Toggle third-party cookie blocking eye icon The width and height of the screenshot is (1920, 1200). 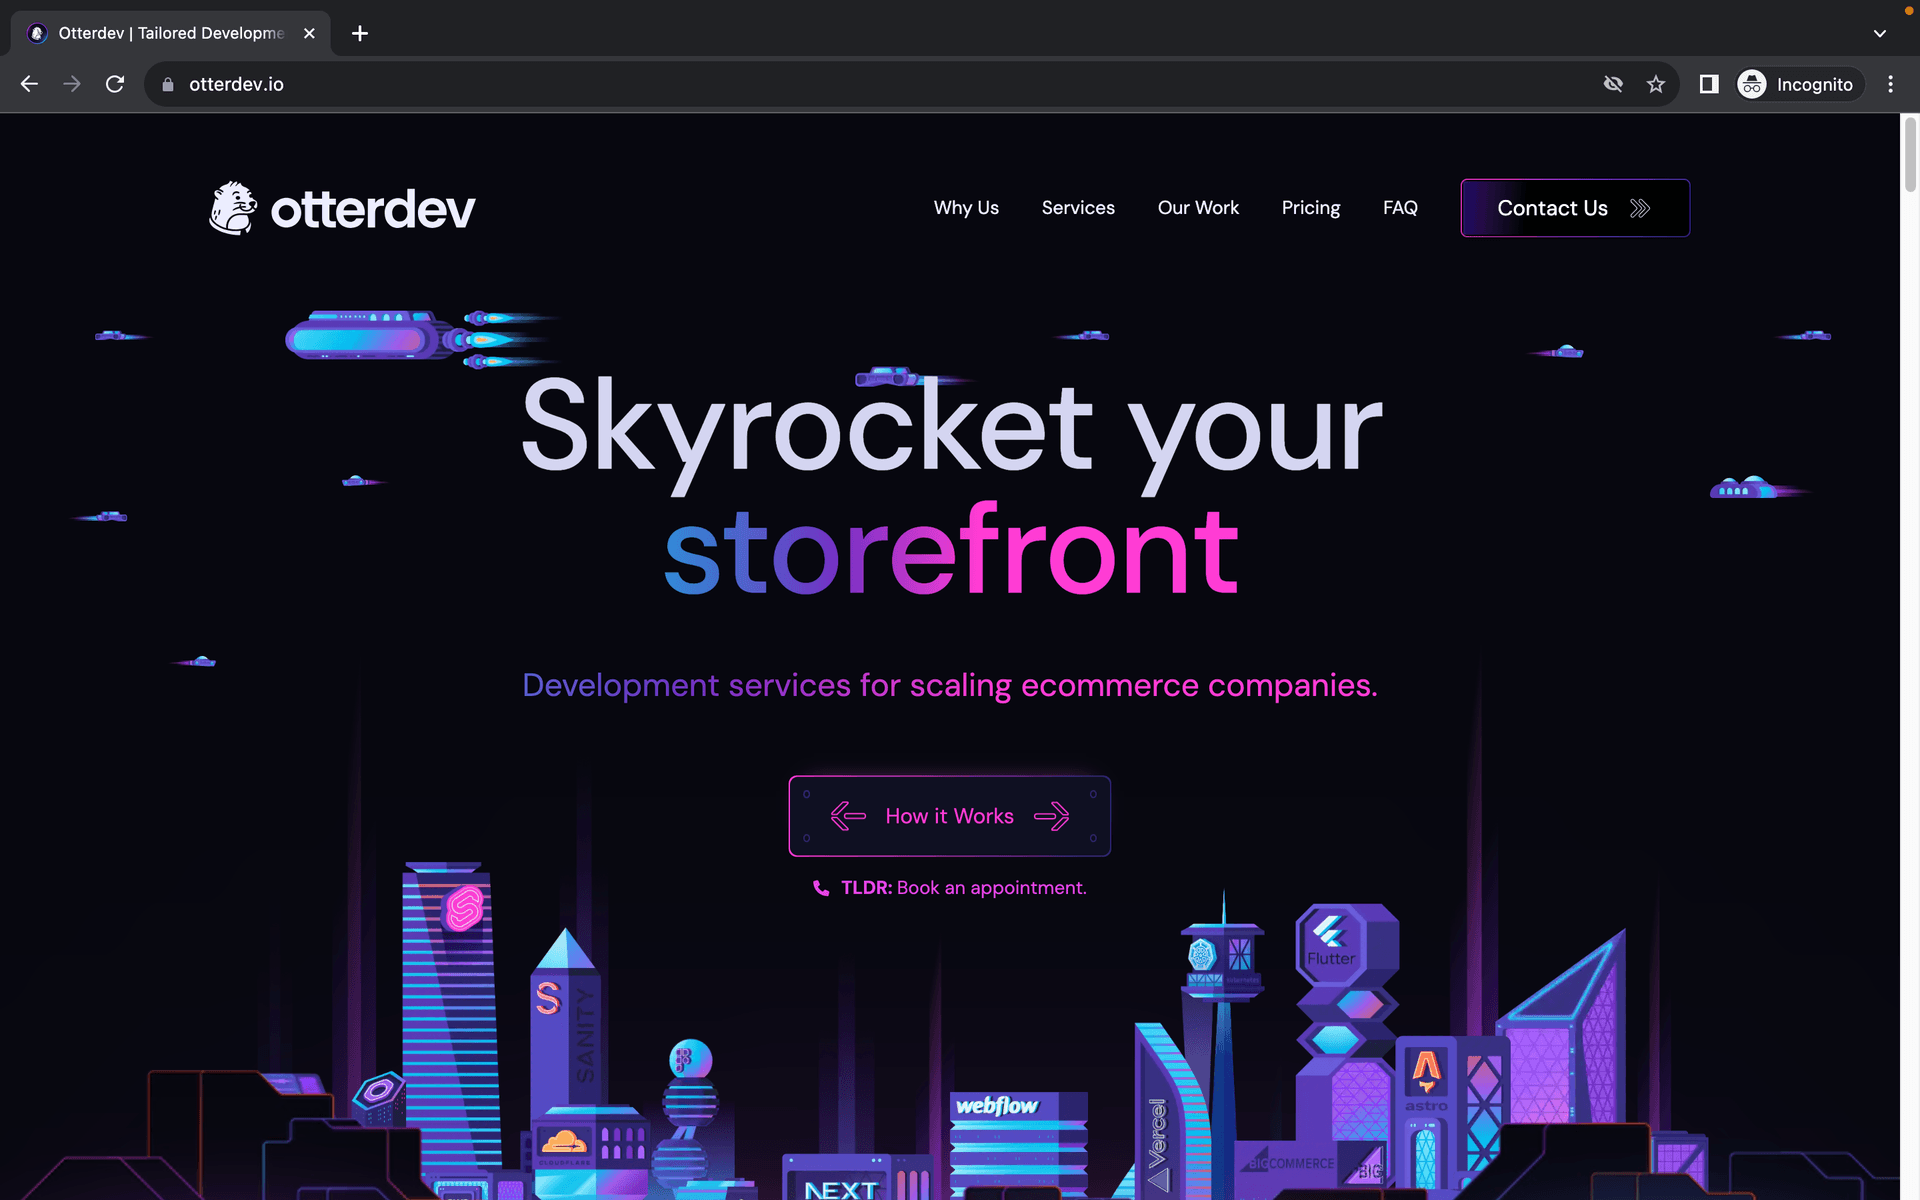click(x=1613, y=84)
